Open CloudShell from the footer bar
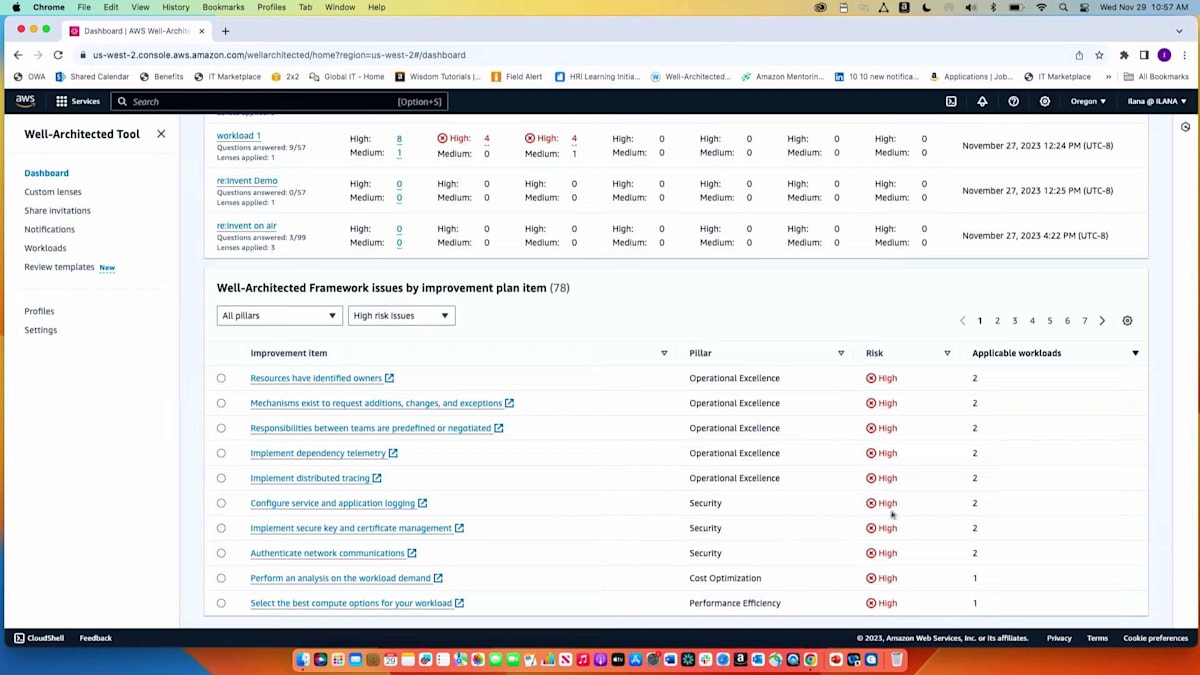Viewport: 1200px width, 675px height. point(41,638)
